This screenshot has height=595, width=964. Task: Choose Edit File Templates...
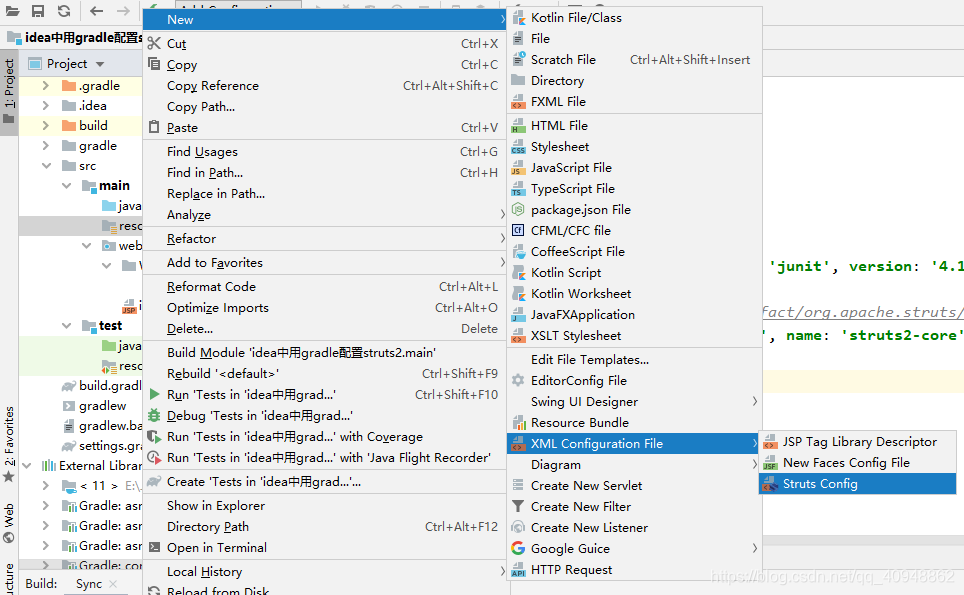click(x=634, y=360)
